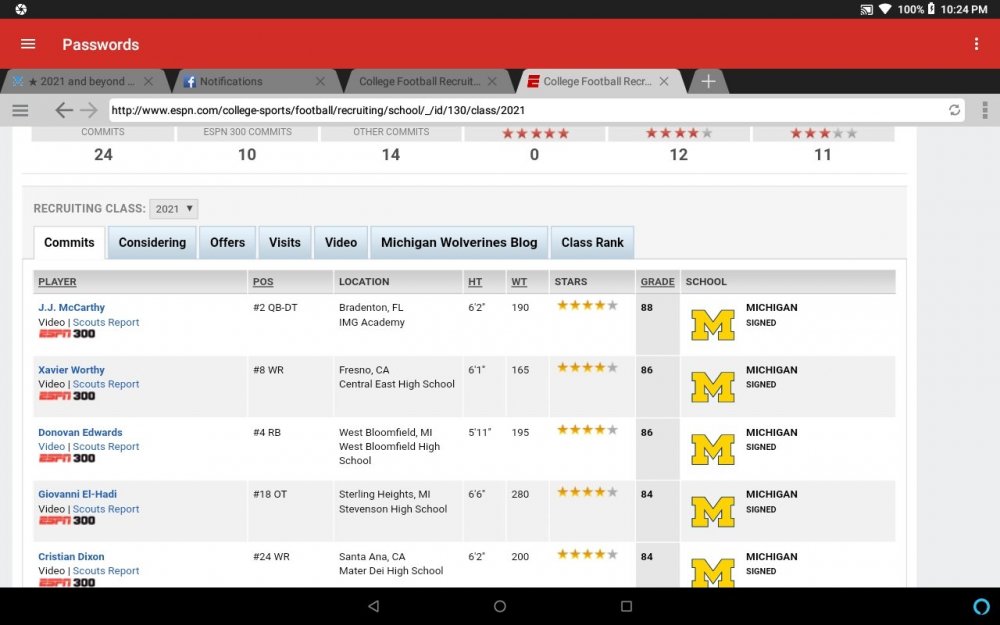Open the Class Rank tab
Image resolution: width=1000 pixels, height=625 pixels.
point(592,242)
